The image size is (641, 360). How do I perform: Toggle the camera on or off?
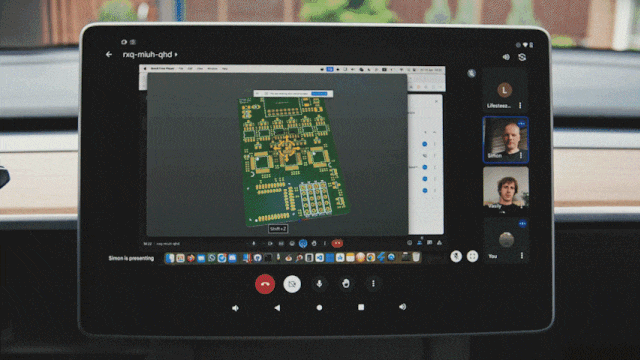[292, 284]
